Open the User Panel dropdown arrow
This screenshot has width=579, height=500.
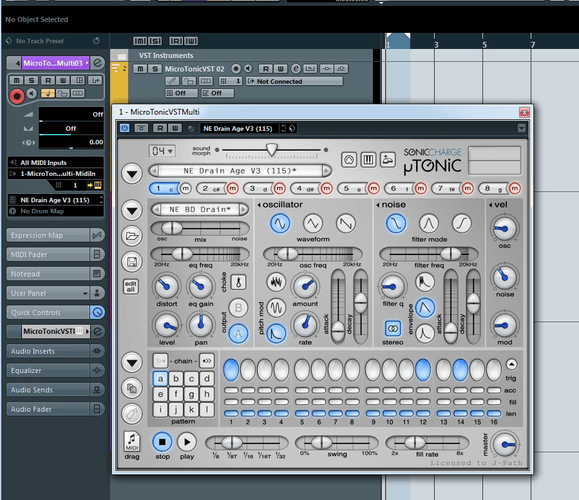[x=85, y=294]
